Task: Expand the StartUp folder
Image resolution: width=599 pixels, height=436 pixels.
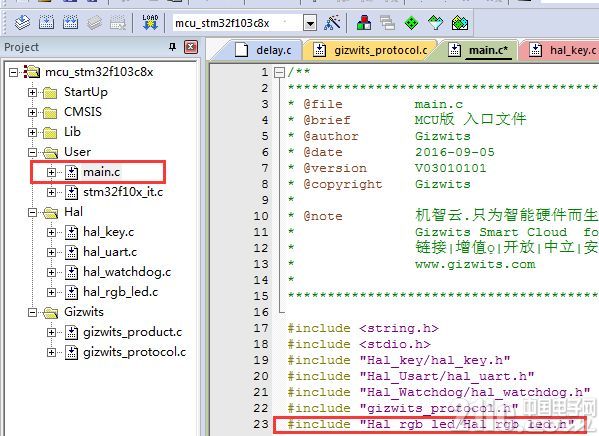Action: pyautogui.click(x=32, y=92)
